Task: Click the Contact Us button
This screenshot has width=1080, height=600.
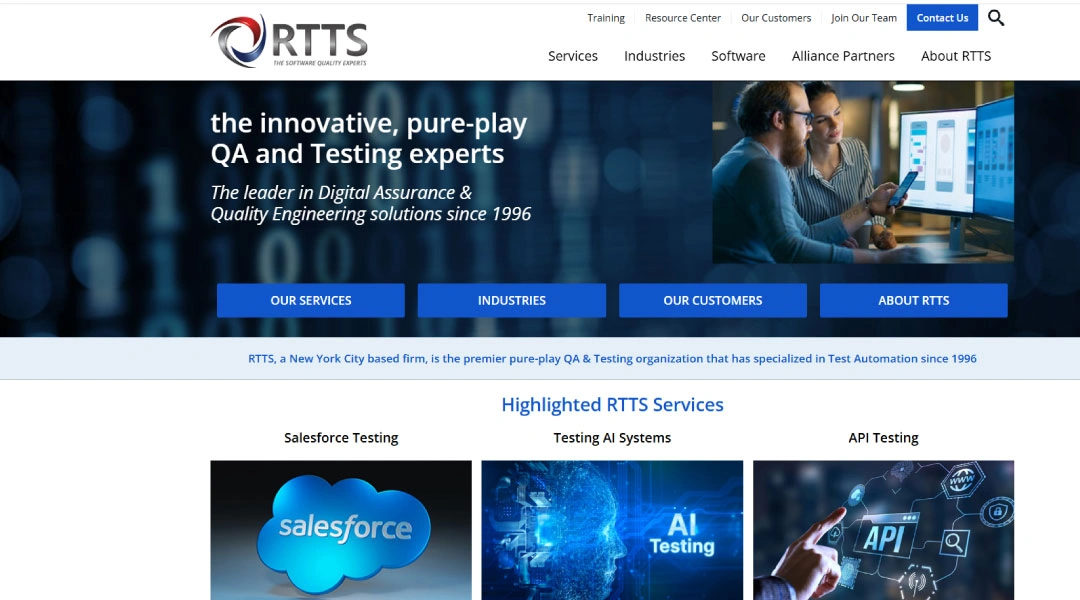Action: tap(942, 18)
